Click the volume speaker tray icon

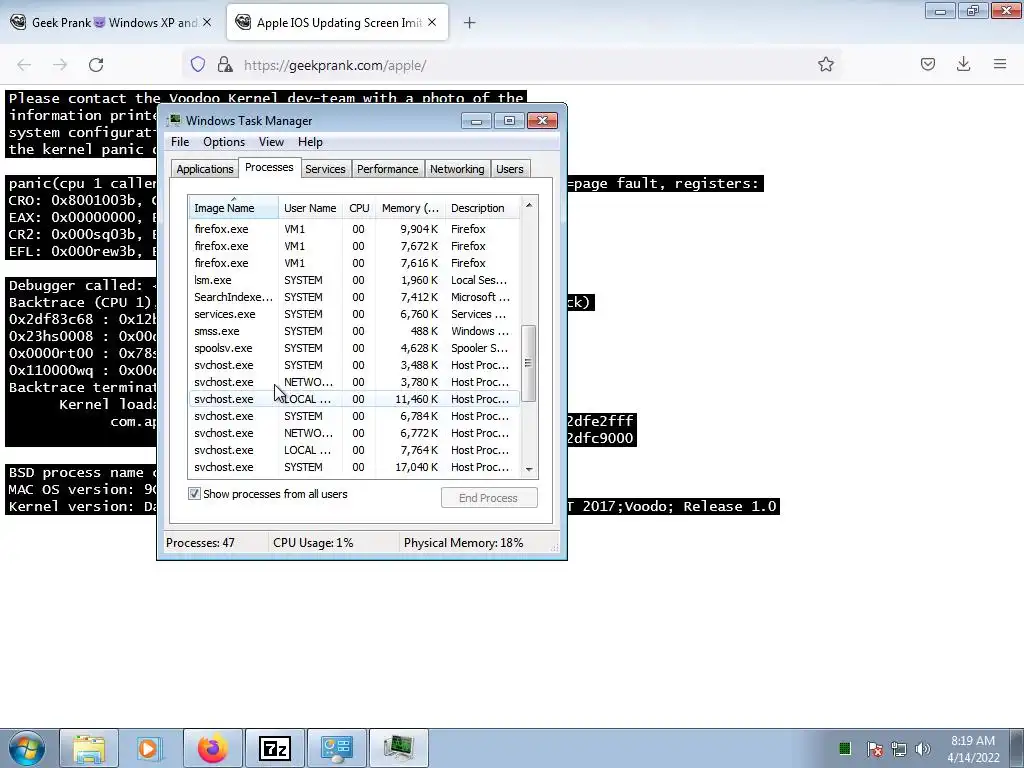coord(922,748)
